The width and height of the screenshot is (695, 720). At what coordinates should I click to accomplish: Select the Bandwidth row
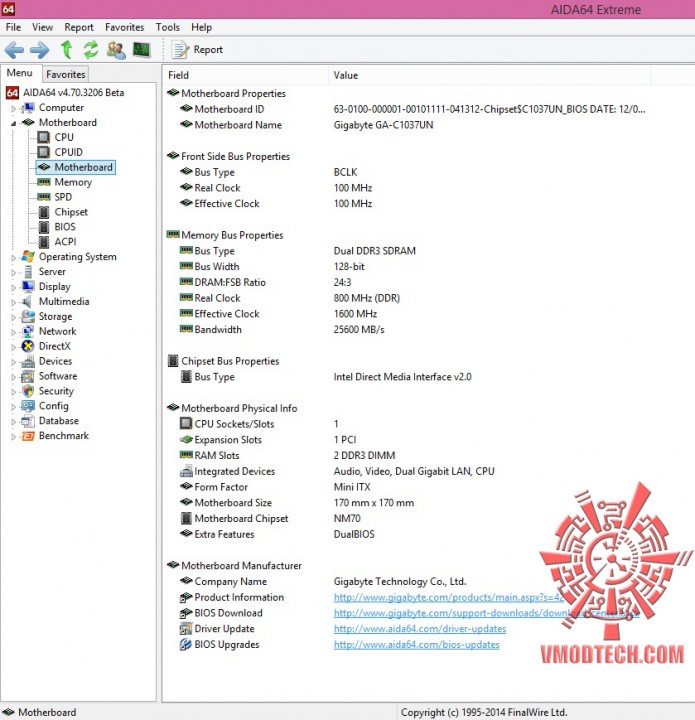point(282,330)
